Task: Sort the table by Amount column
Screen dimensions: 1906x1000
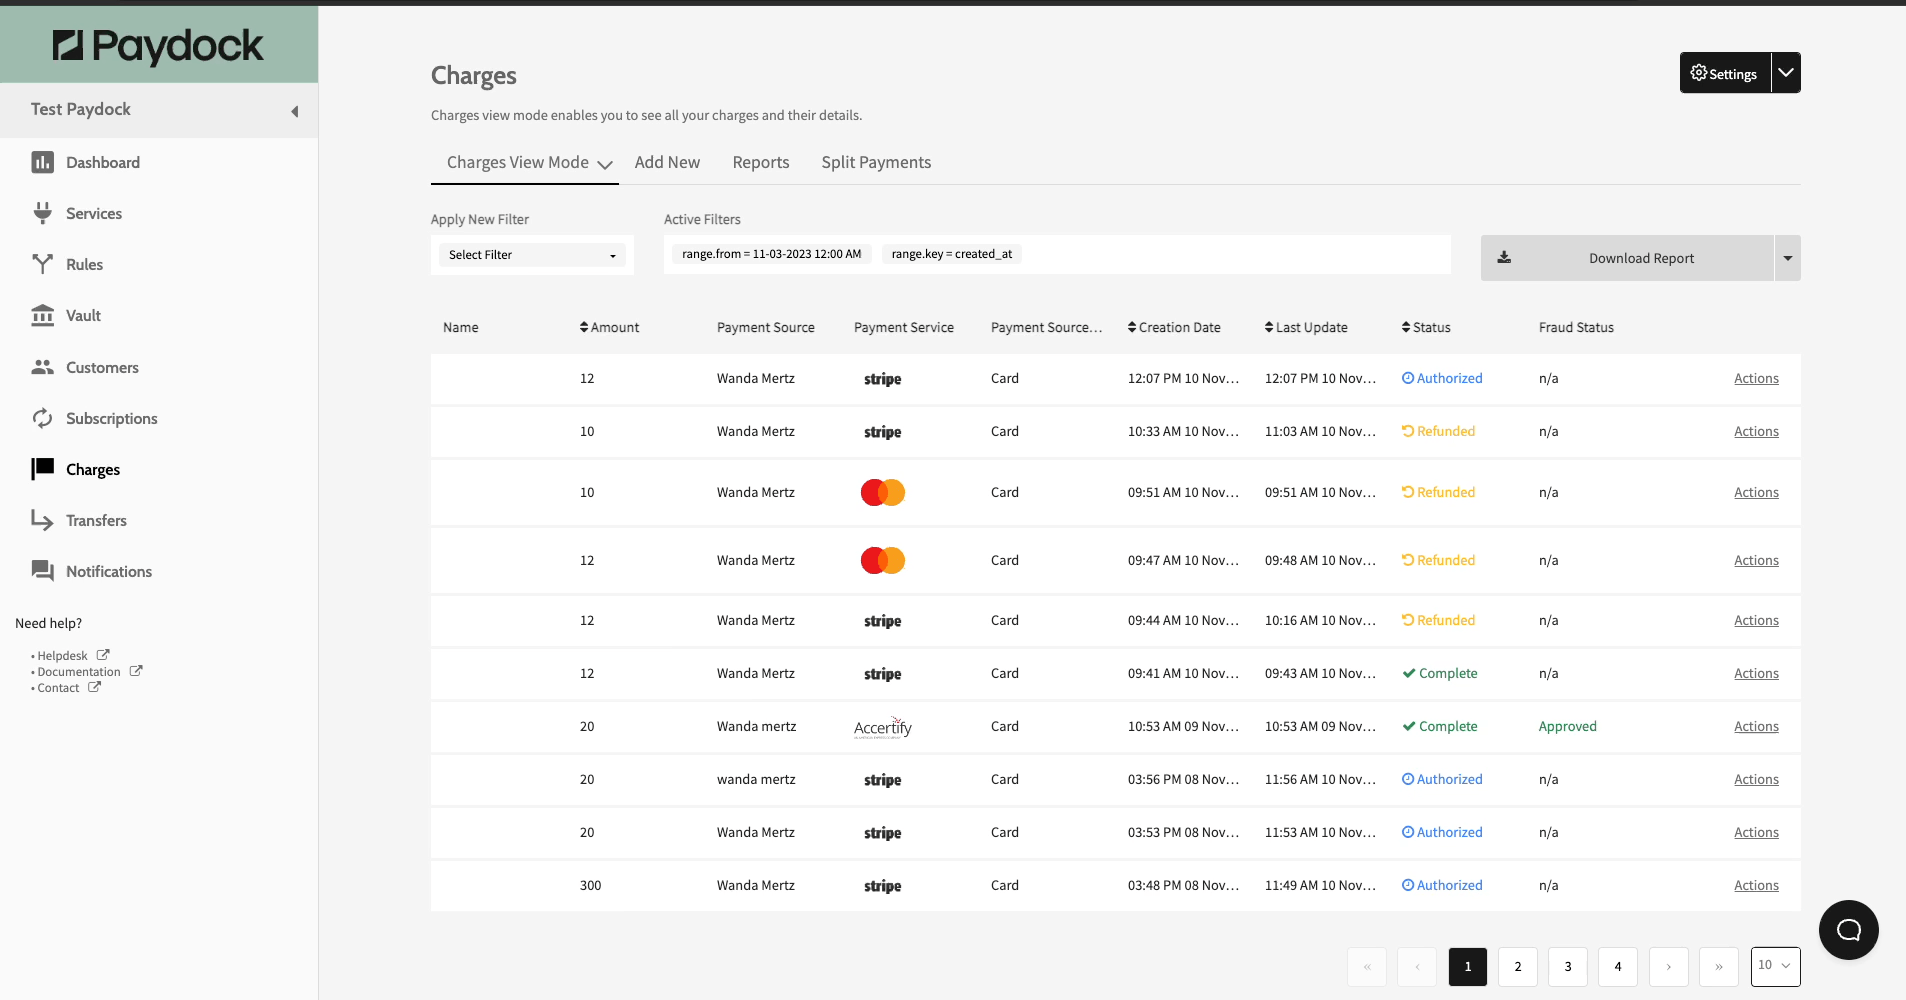Action: point(609,327)
